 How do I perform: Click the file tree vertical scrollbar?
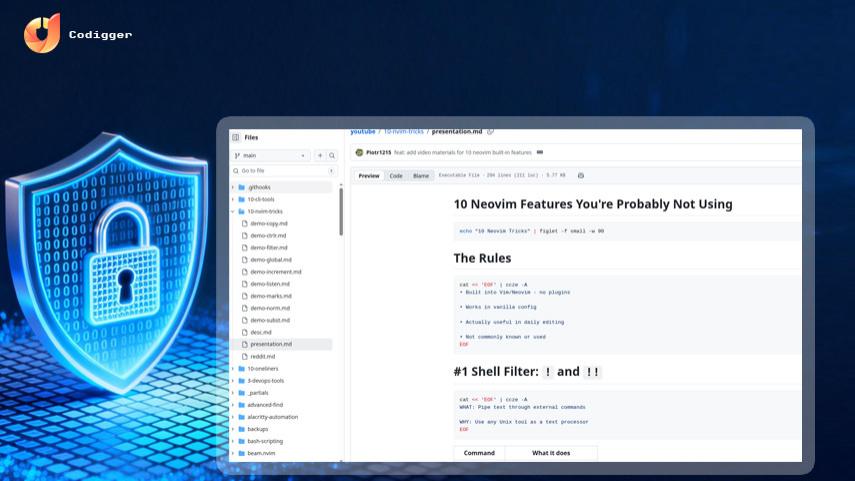(x=341, y=213)
